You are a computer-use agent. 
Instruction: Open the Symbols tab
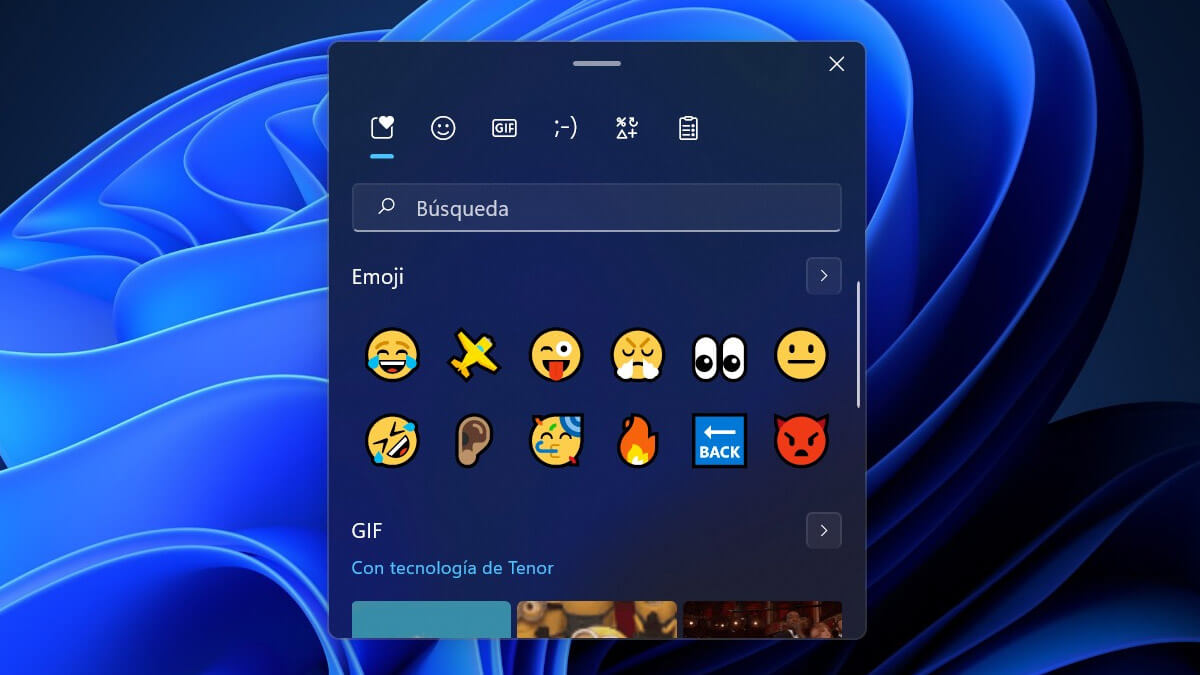click(627, 128)
